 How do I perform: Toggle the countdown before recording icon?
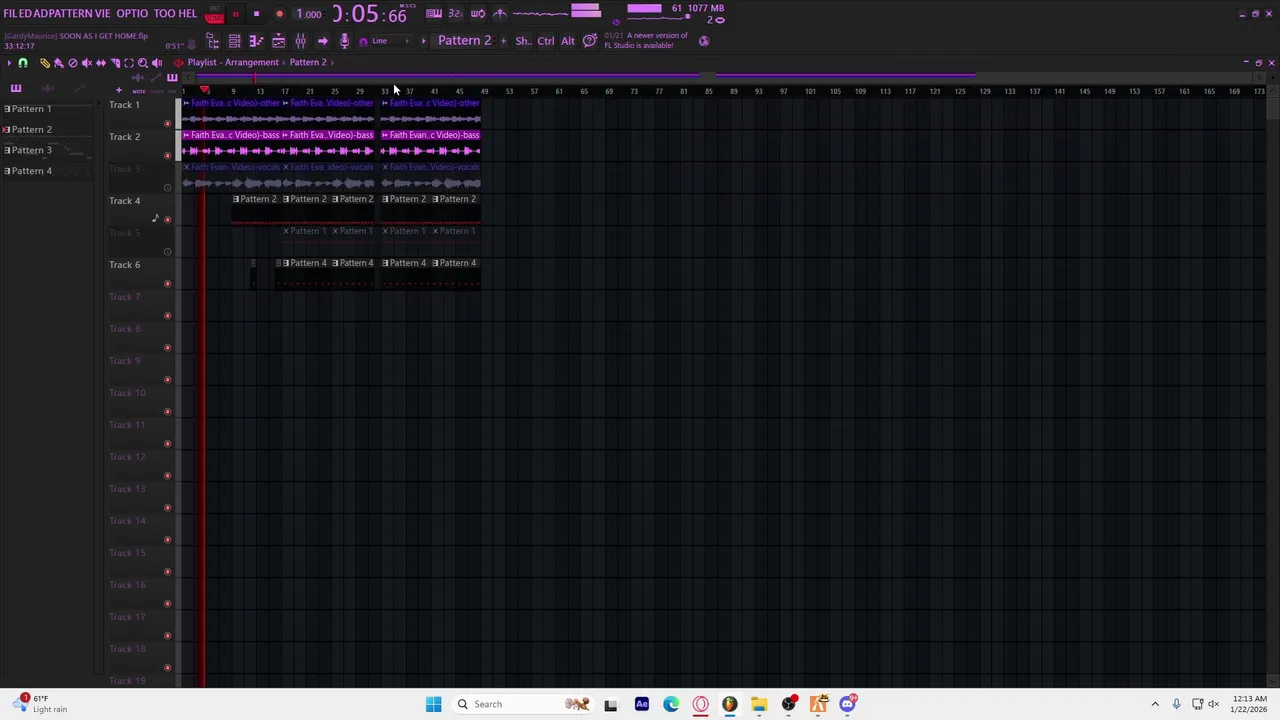click(455, 14)
